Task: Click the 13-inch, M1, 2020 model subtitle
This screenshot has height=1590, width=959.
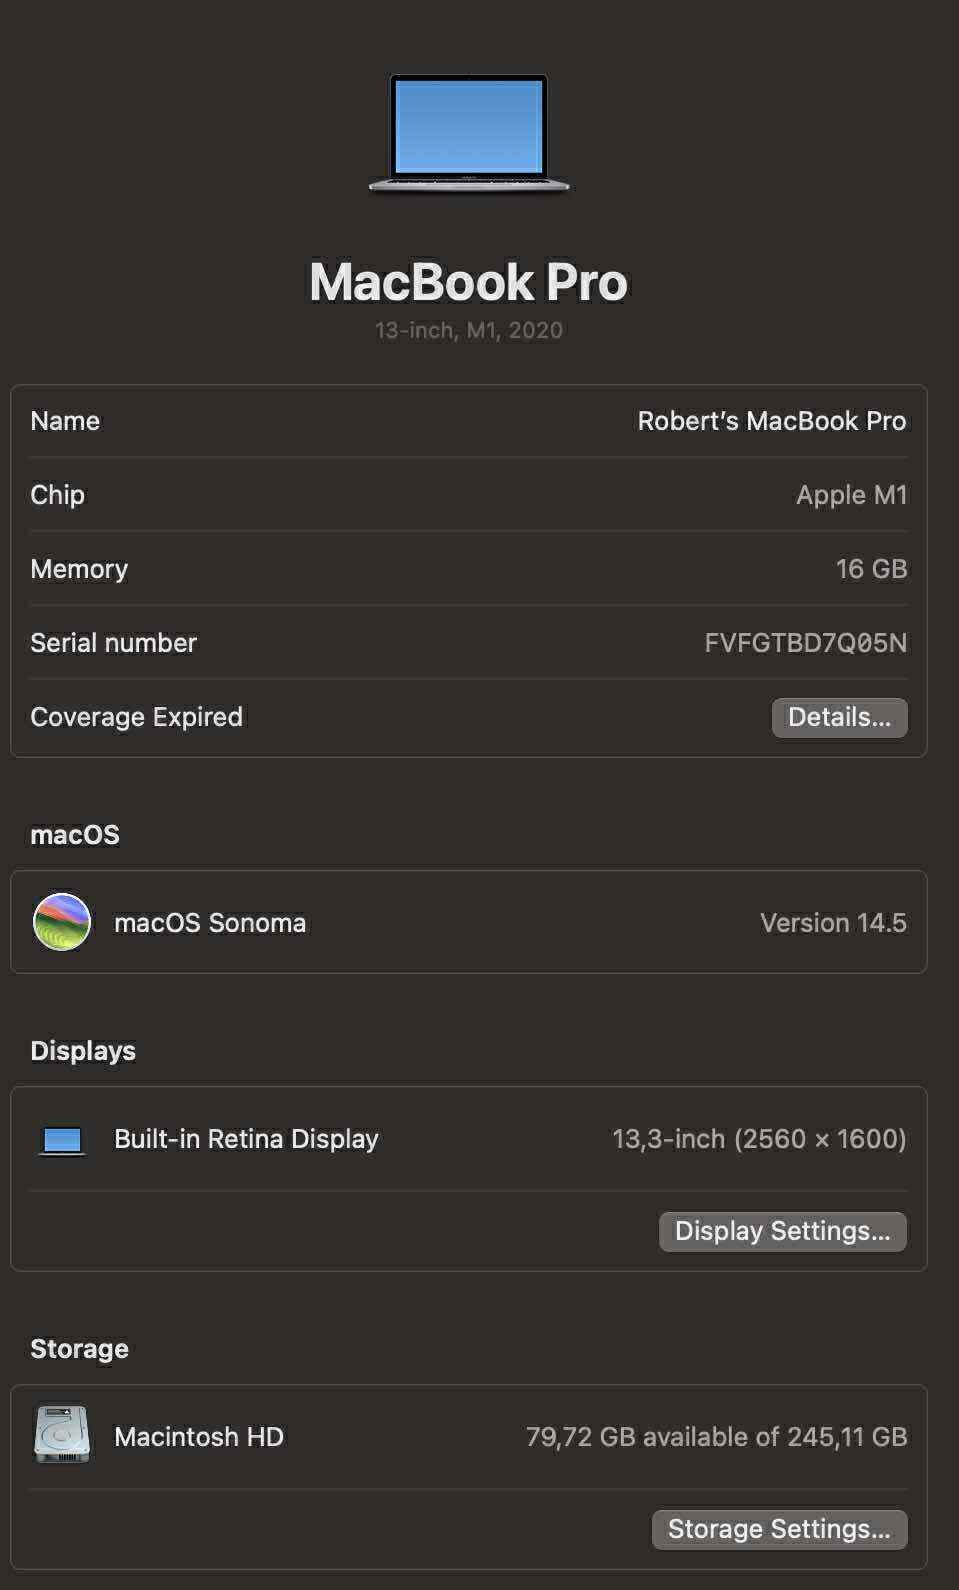Action: [468, 330]
